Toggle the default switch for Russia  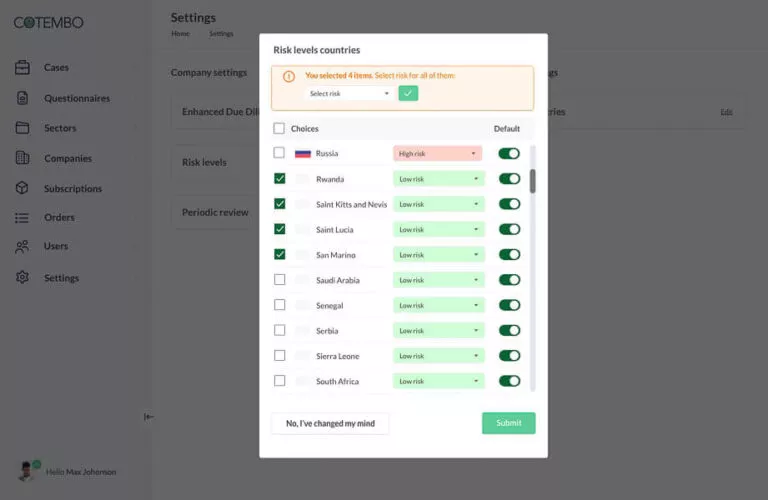509,154
